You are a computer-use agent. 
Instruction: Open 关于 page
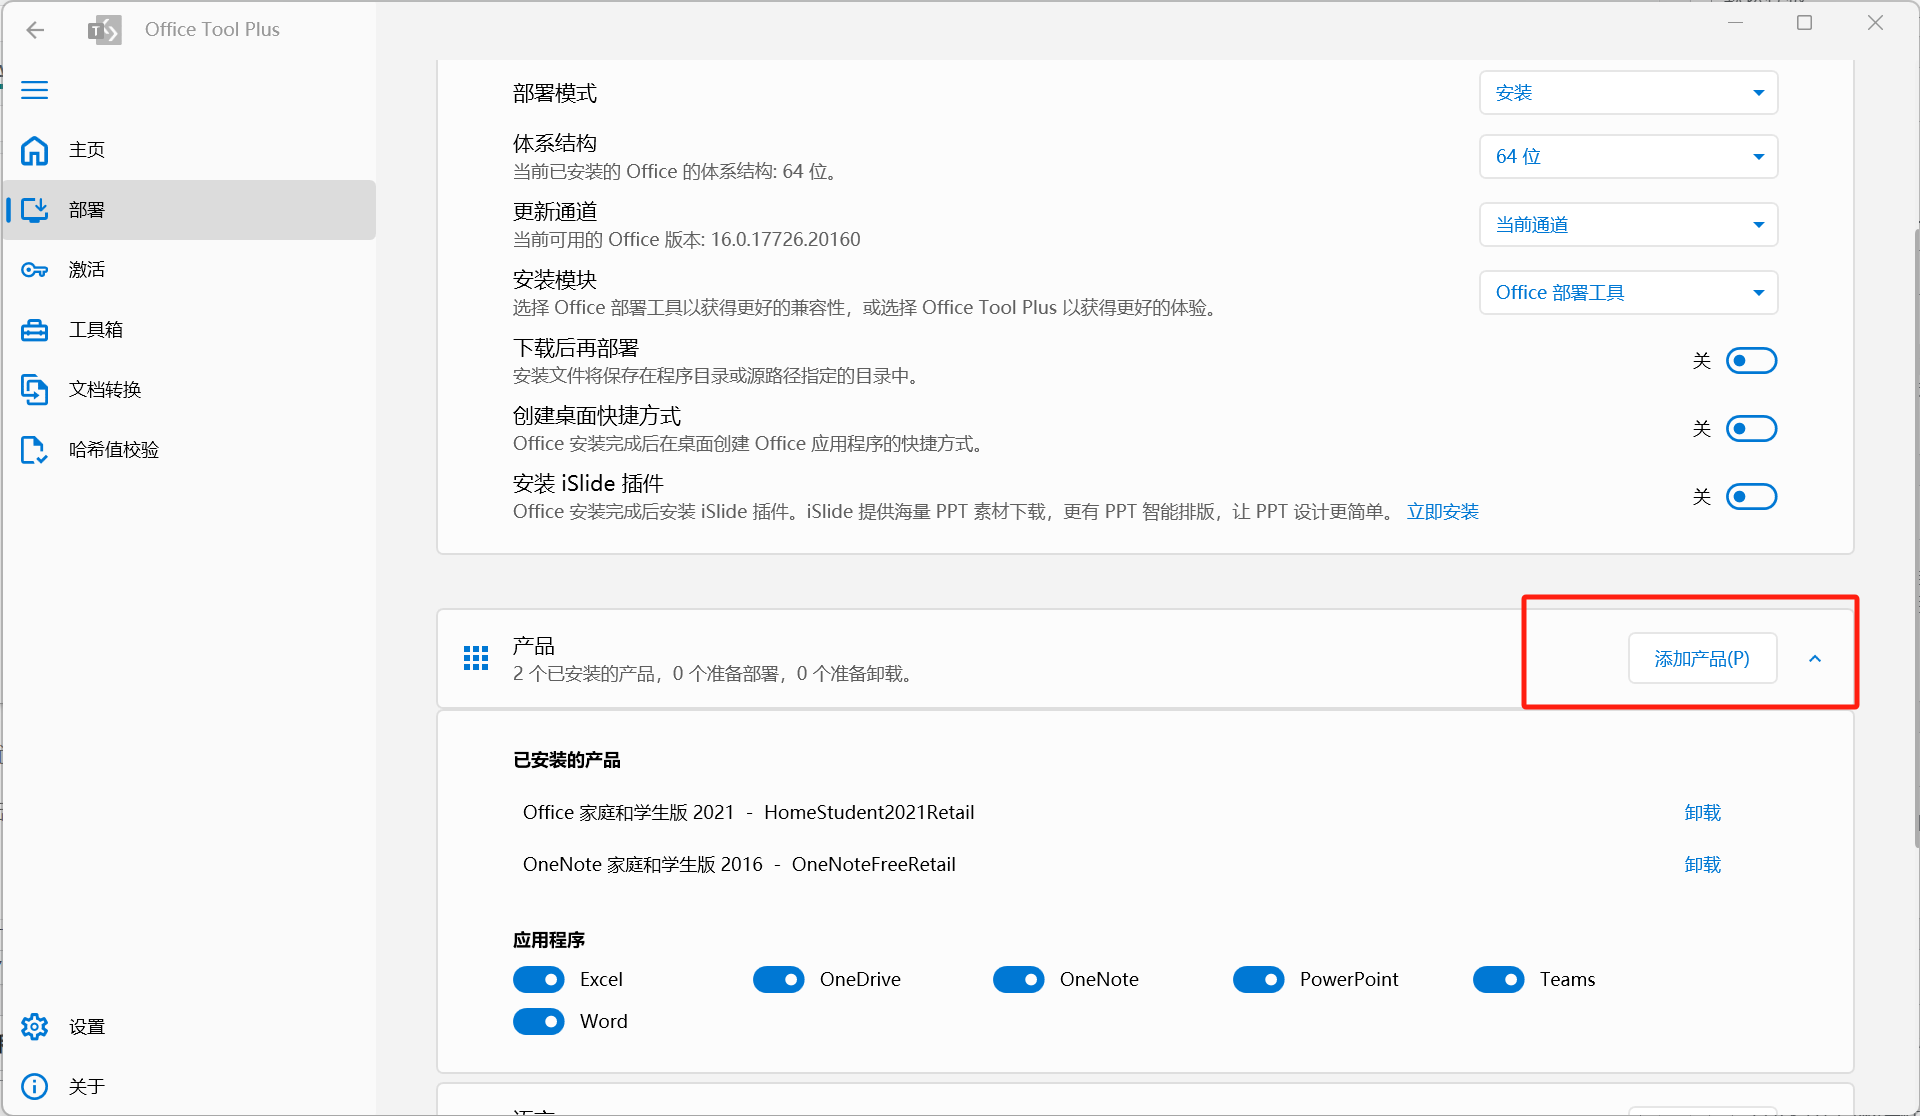point(190,1087)
